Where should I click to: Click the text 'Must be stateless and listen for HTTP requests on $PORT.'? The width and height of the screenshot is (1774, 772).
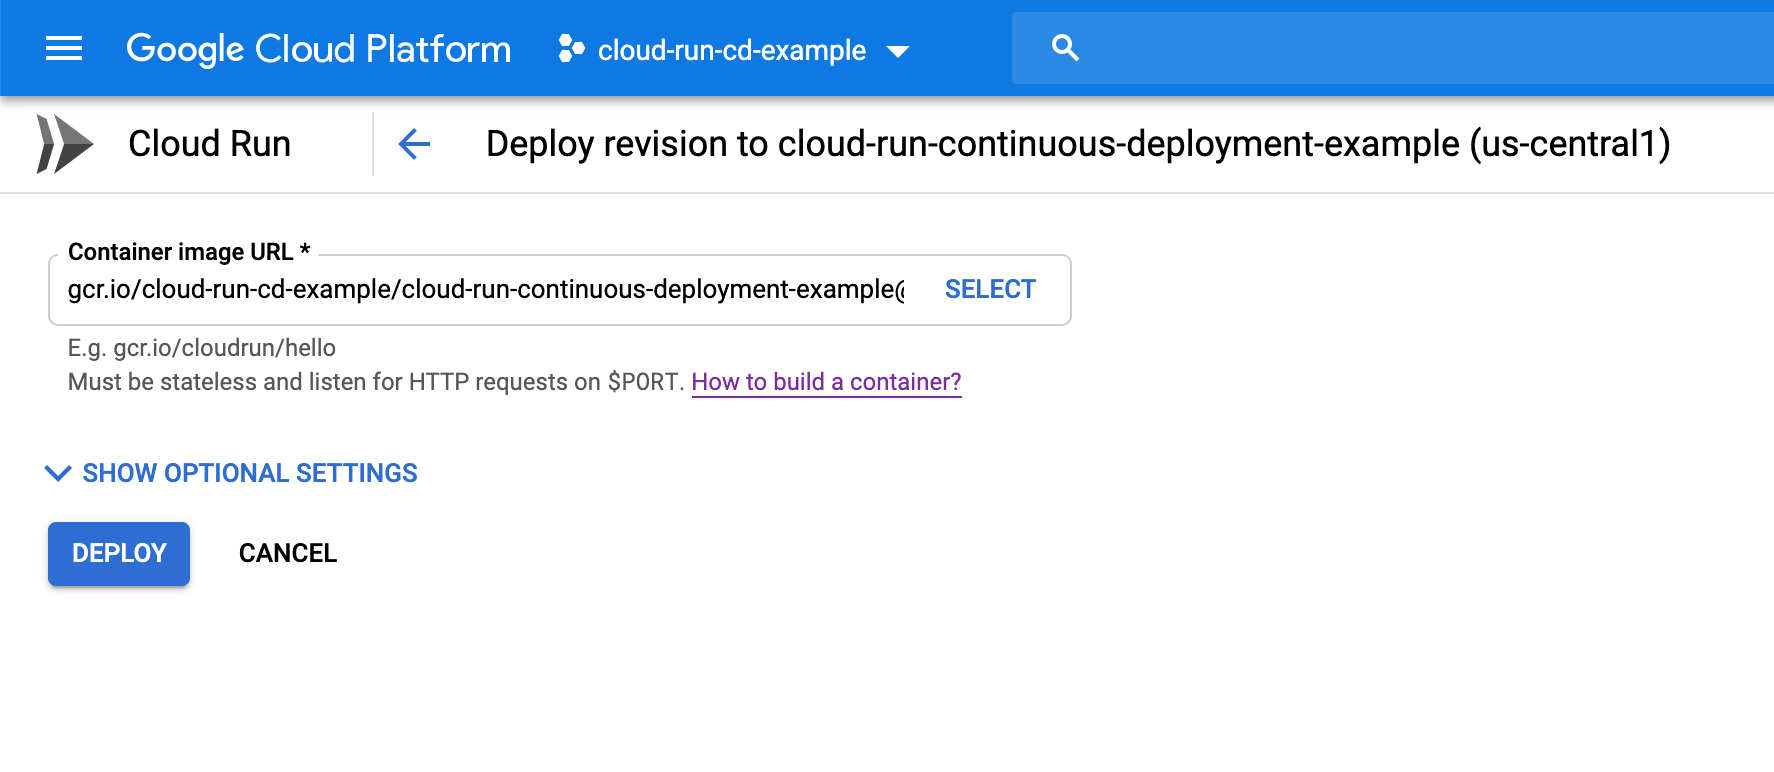point(376,382)
